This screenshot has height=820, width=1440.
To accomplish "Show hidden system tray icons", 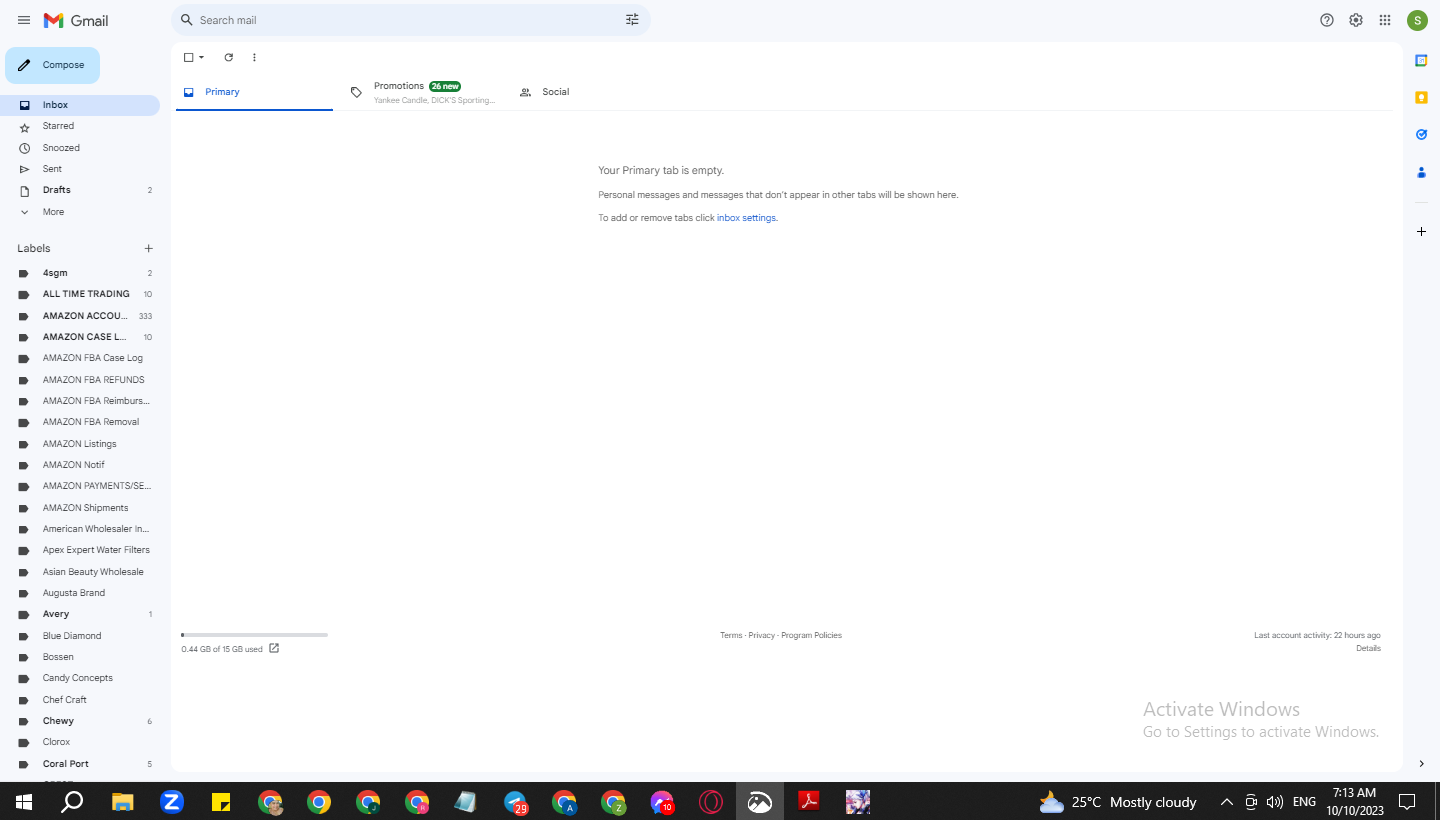I will (x=1227, y=802).
